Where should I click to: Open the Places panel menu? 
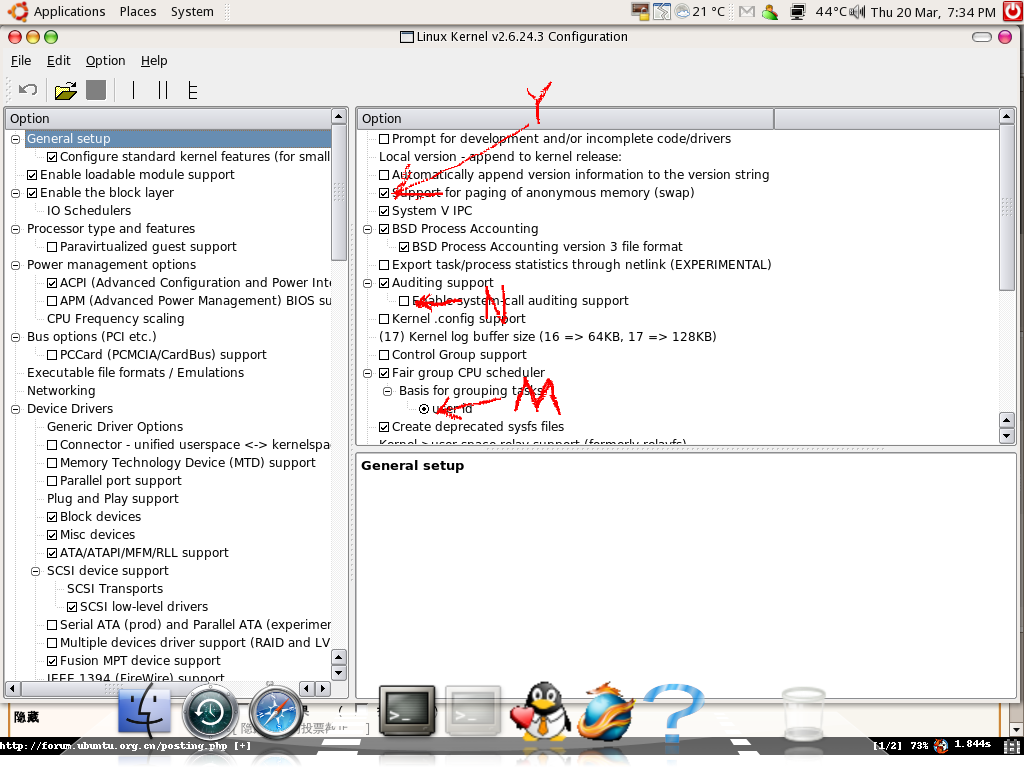138,12
